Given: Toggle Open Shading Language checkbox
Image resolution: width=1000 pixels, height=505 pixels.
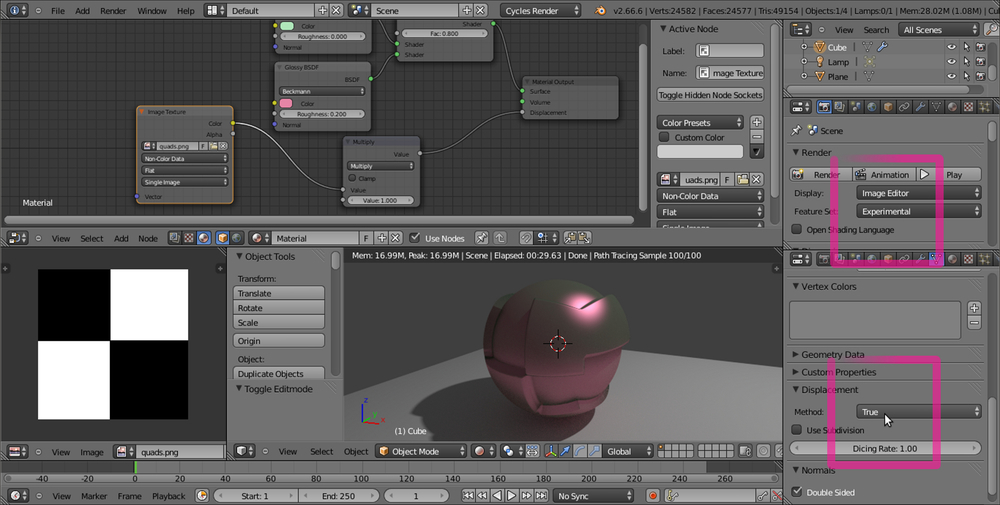Looking at the screenshot, I should [798, 230].
